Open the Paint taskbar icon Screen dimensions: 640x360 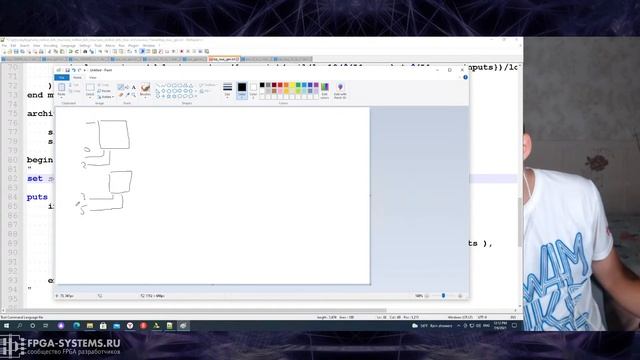183,326
